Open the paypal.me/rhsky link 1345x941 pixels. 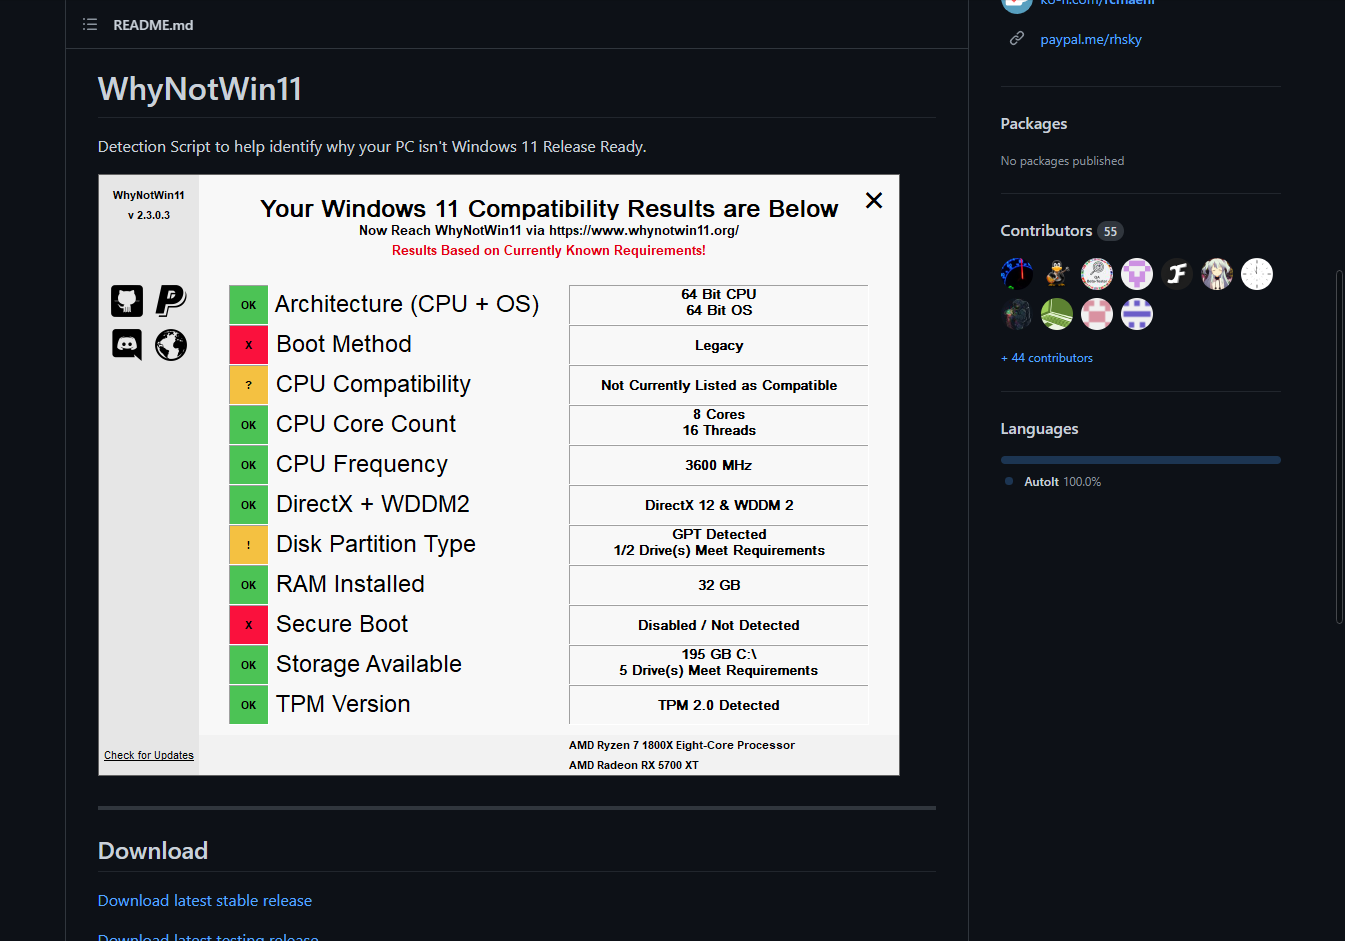pyautogui.click(x=1091, y=39)
